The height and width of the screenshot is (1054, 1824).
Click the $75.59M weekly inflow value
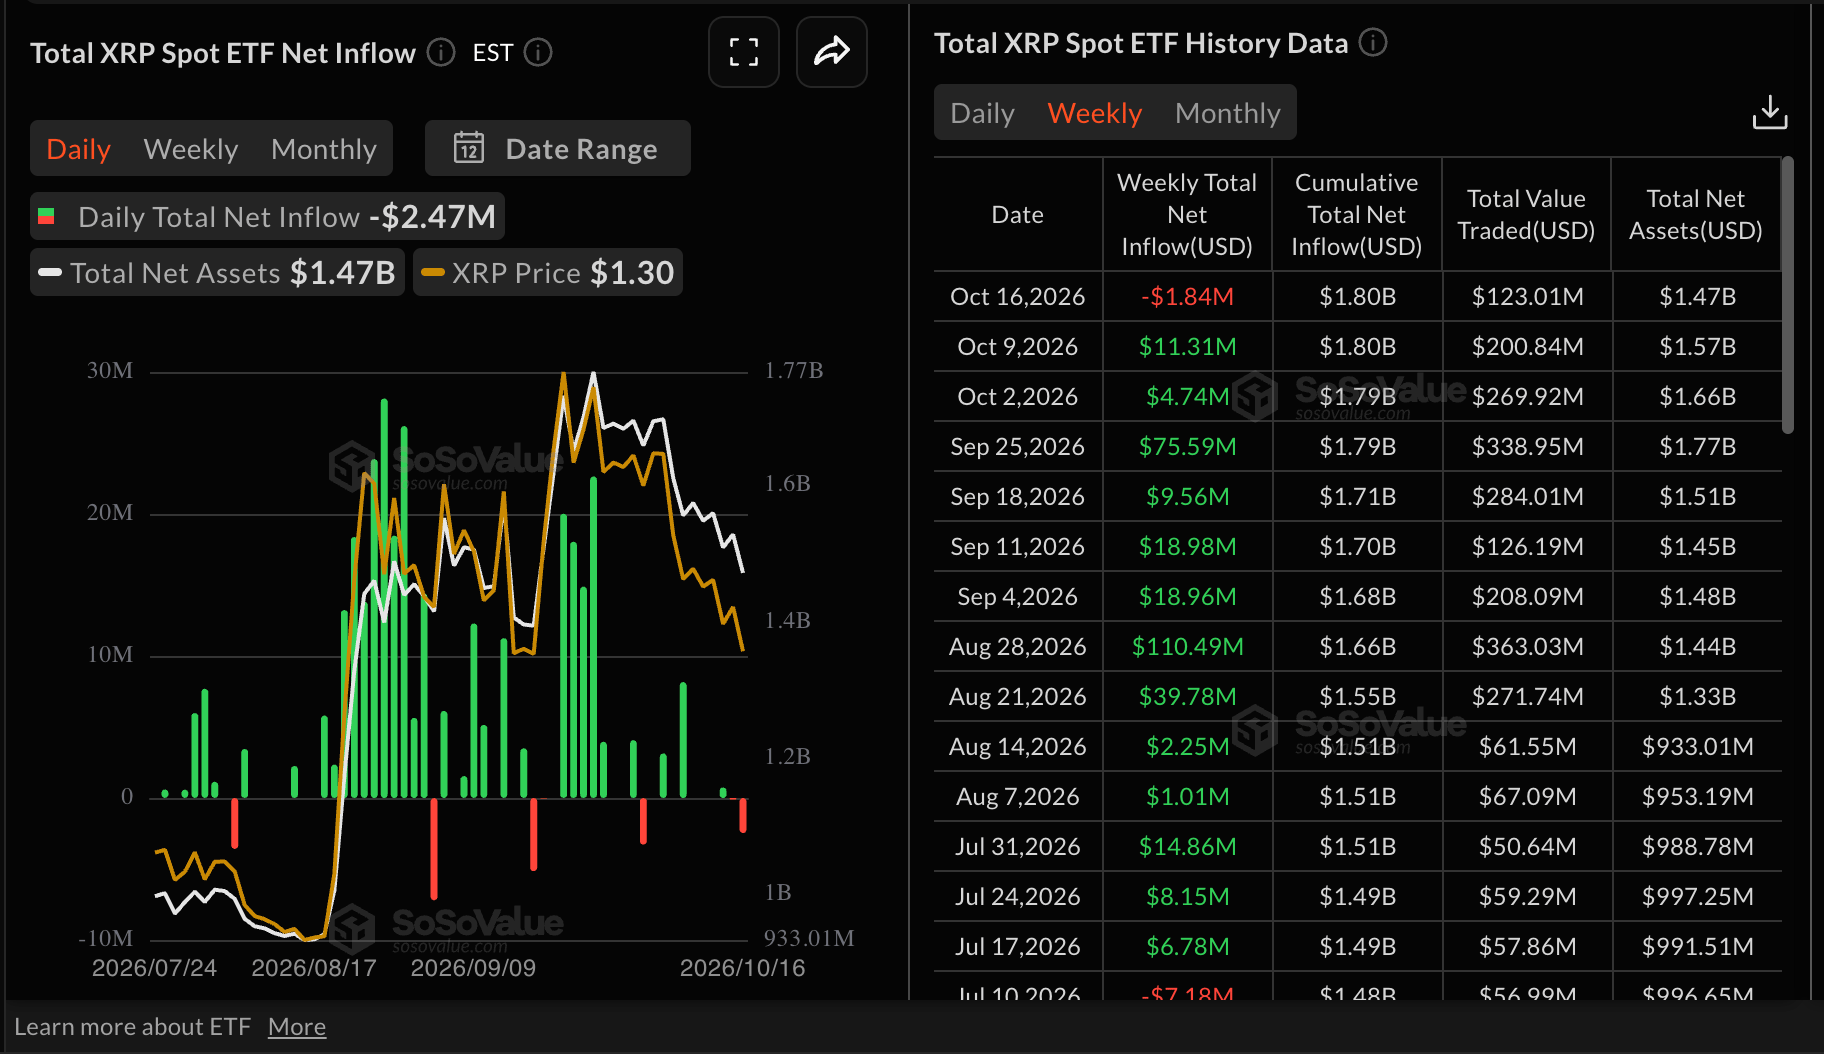[1187, 446]
